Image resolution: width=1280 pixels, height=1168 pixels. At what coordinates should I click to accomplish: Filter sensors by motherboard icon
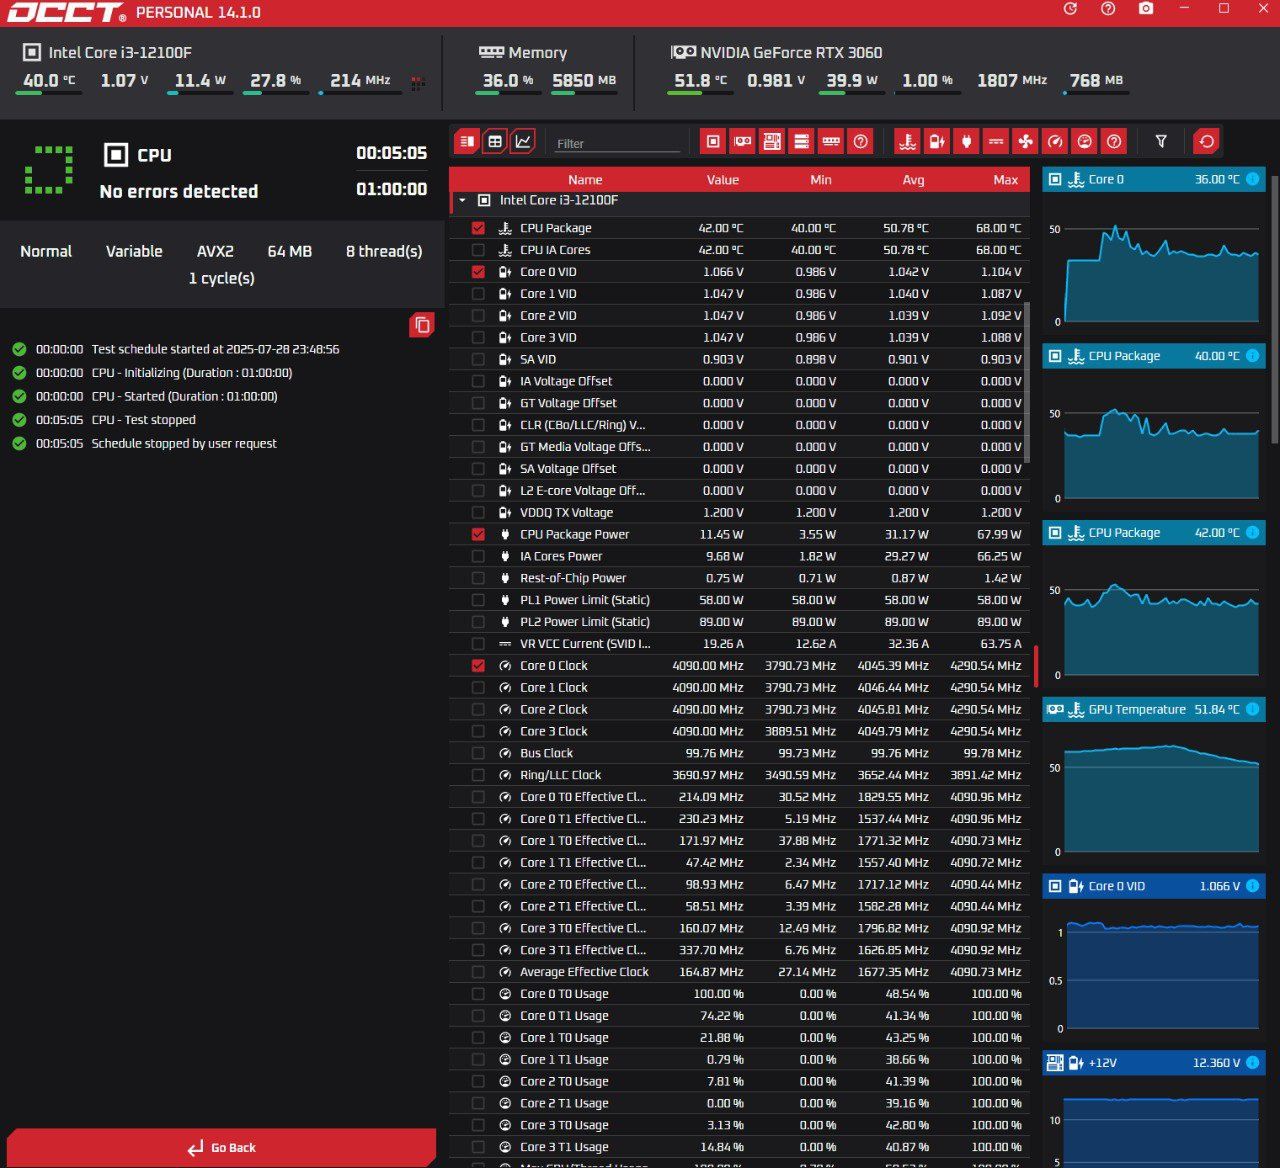772,142
